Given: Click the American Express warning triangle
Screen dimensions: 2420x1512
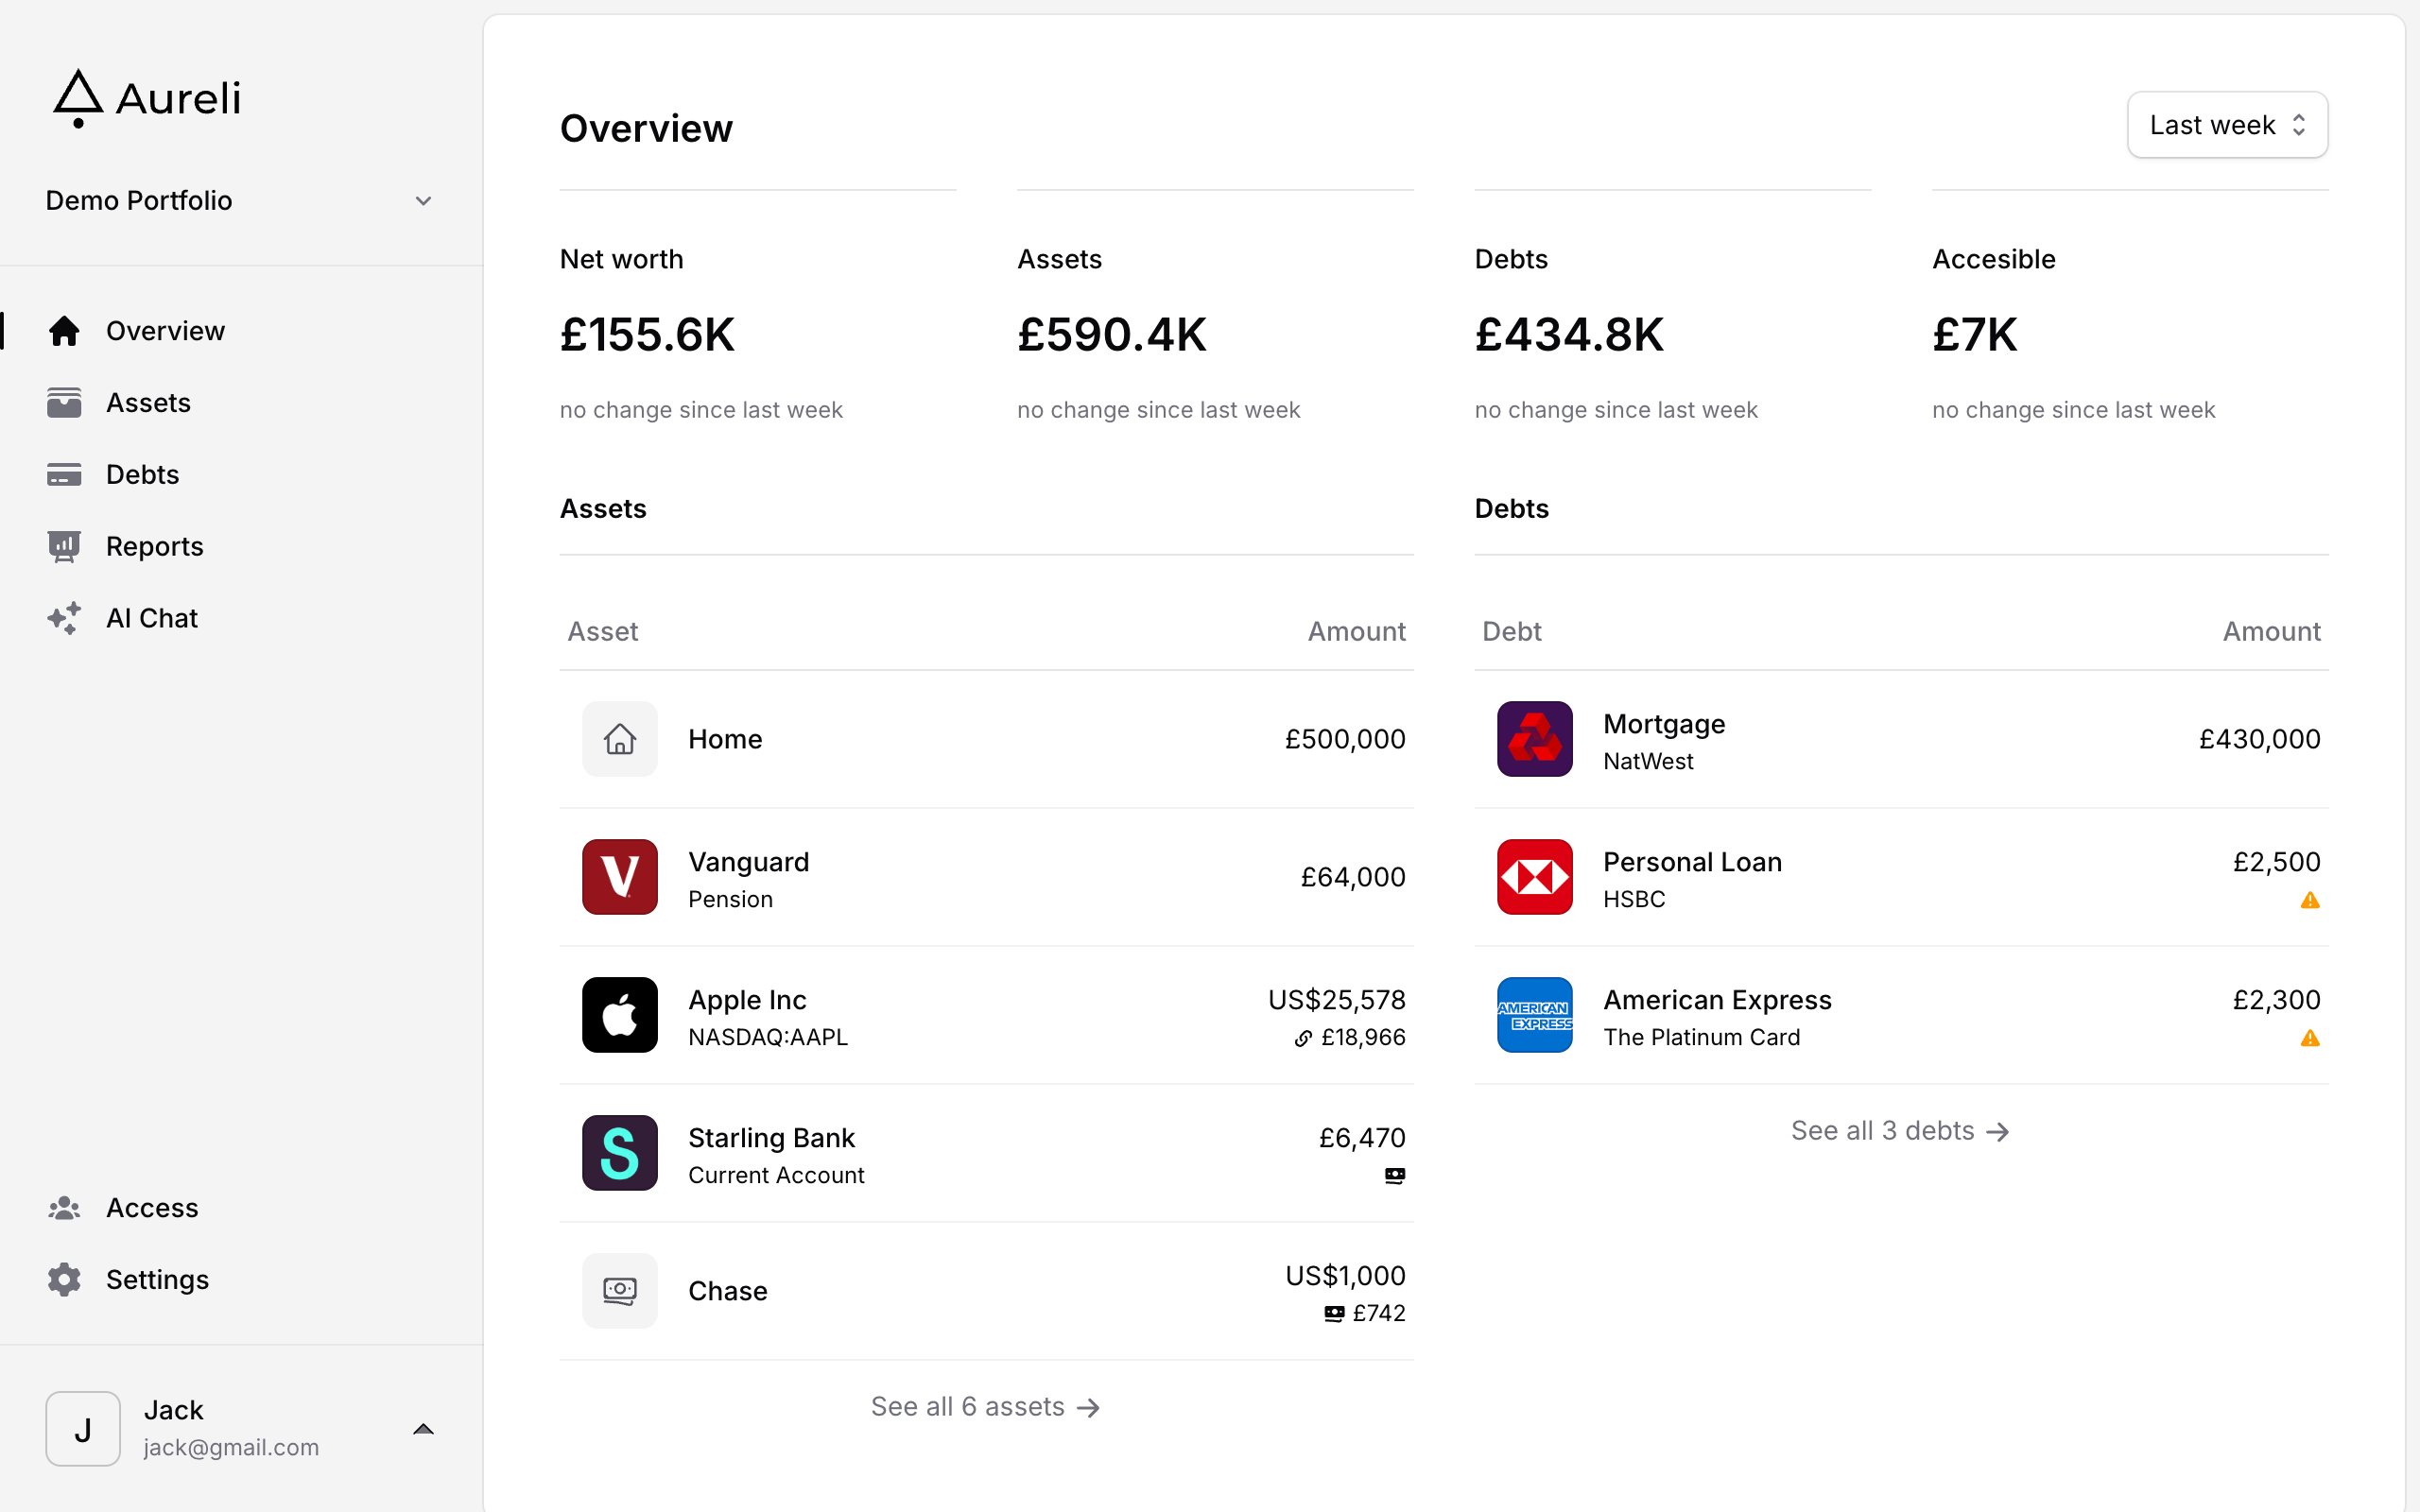Looking at the screenshot, I should [x=2309, y=1039].
